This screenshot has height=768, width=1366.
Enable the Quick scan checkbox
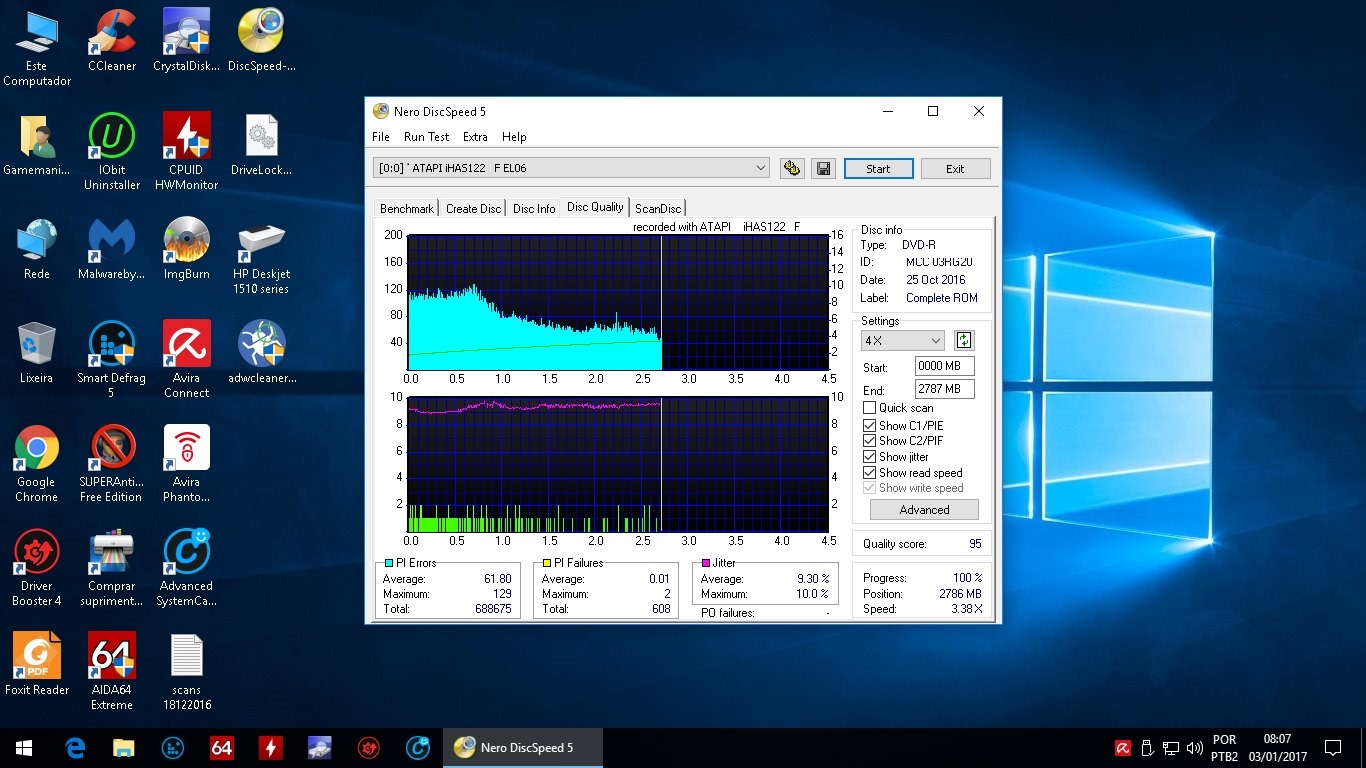click(869, 408)
